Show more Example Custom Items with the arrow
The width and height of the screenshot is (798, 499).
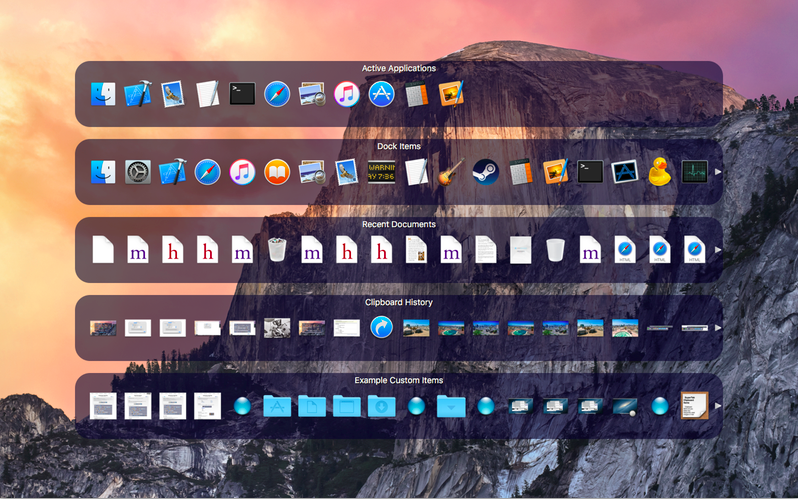click(718, 406)
